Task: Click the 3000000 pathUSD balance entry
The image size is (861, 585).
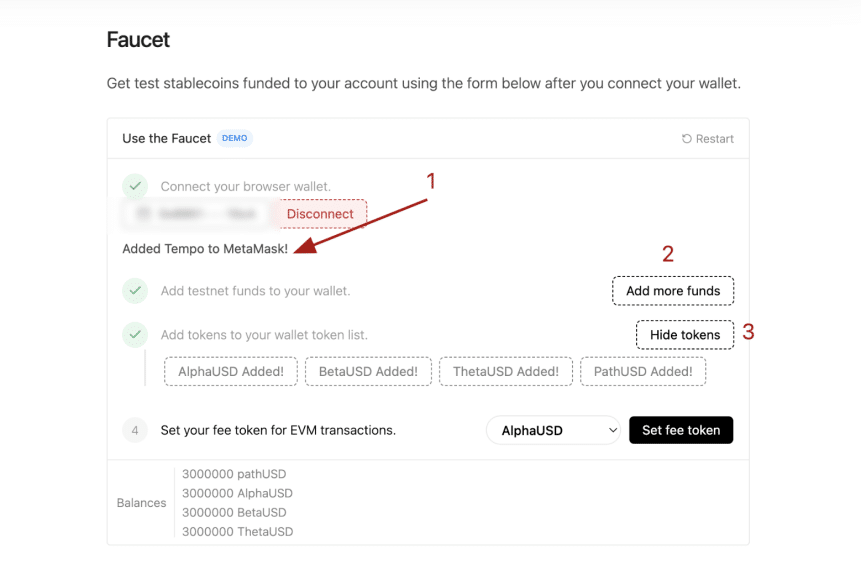Action: (x=235, y=474)
